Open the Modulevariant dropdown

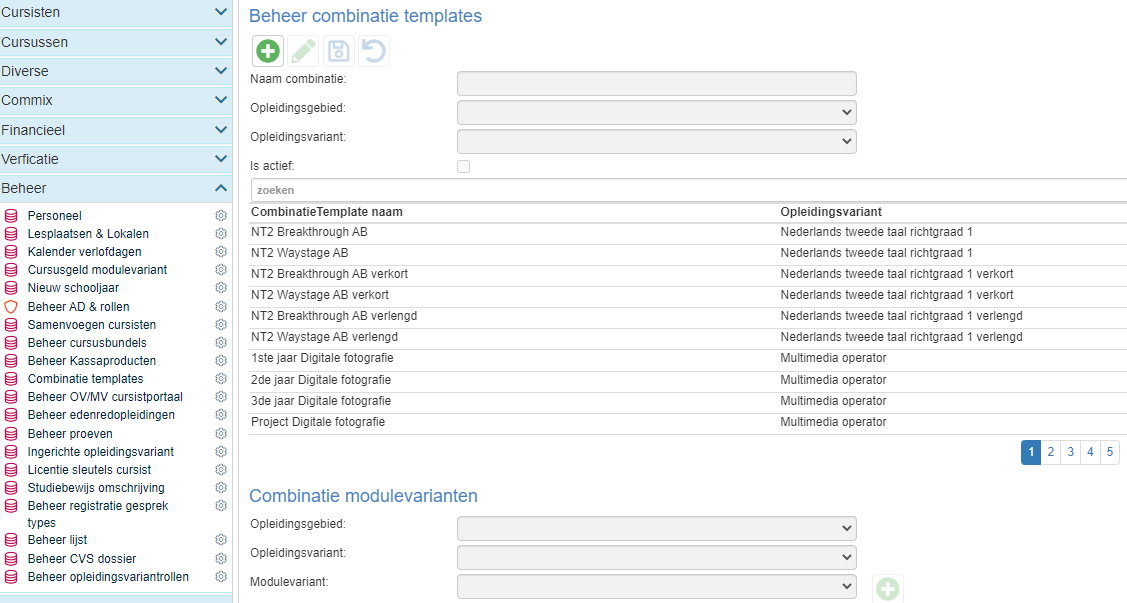point(657,586)
